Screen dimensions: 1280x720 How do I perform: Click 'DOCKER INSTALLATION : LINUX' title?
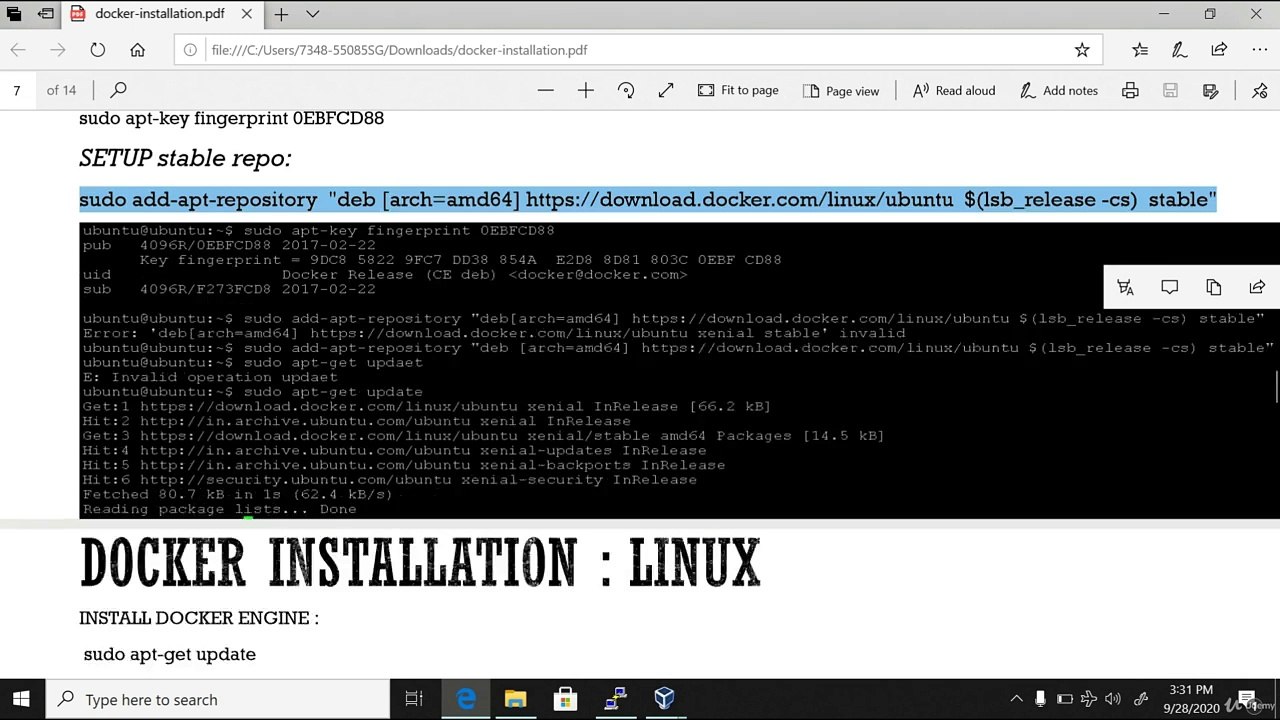click(x=420, y=563)
